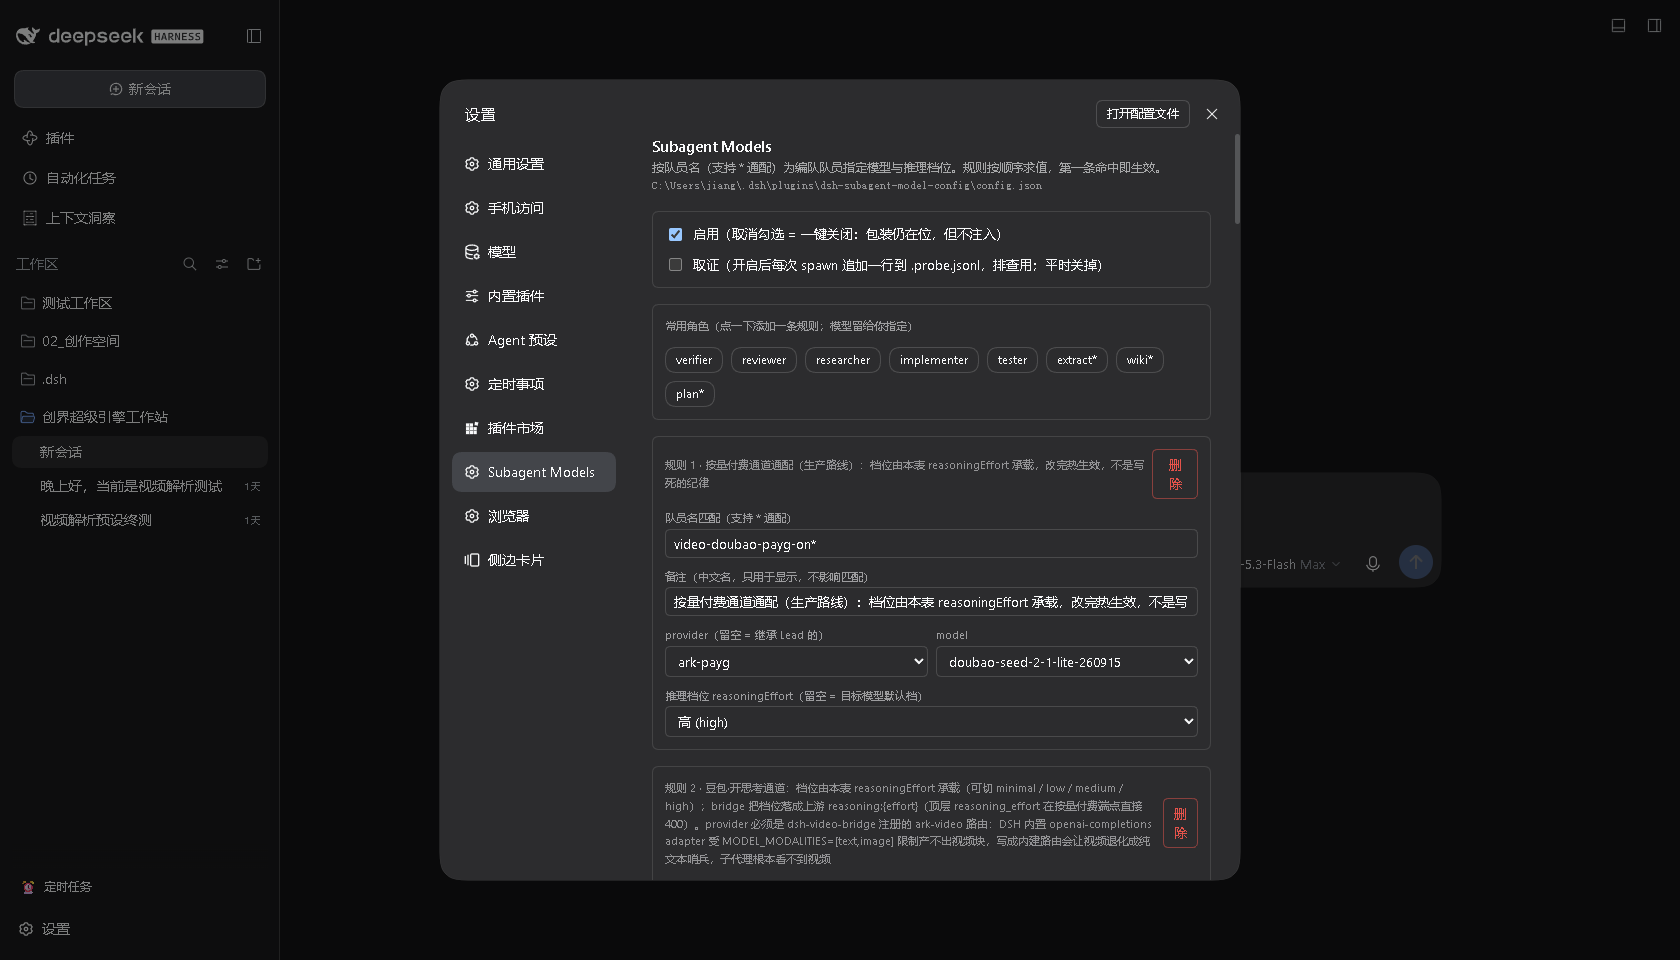The width and height of the screenshot is (1680, 960).
Task: Open 插件市场 settings tab
Action: [x=534, y=428]
